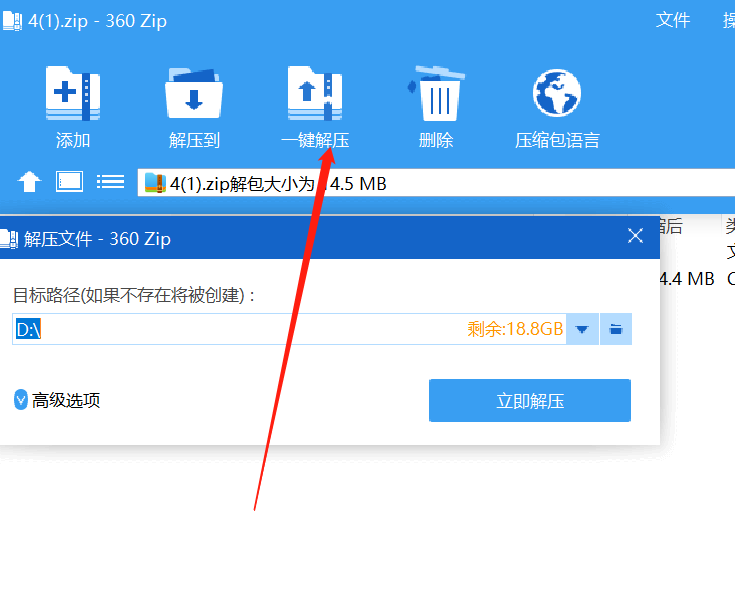
Task: Select the 删除 (Delete) trash icon
Action: point(436,93)
